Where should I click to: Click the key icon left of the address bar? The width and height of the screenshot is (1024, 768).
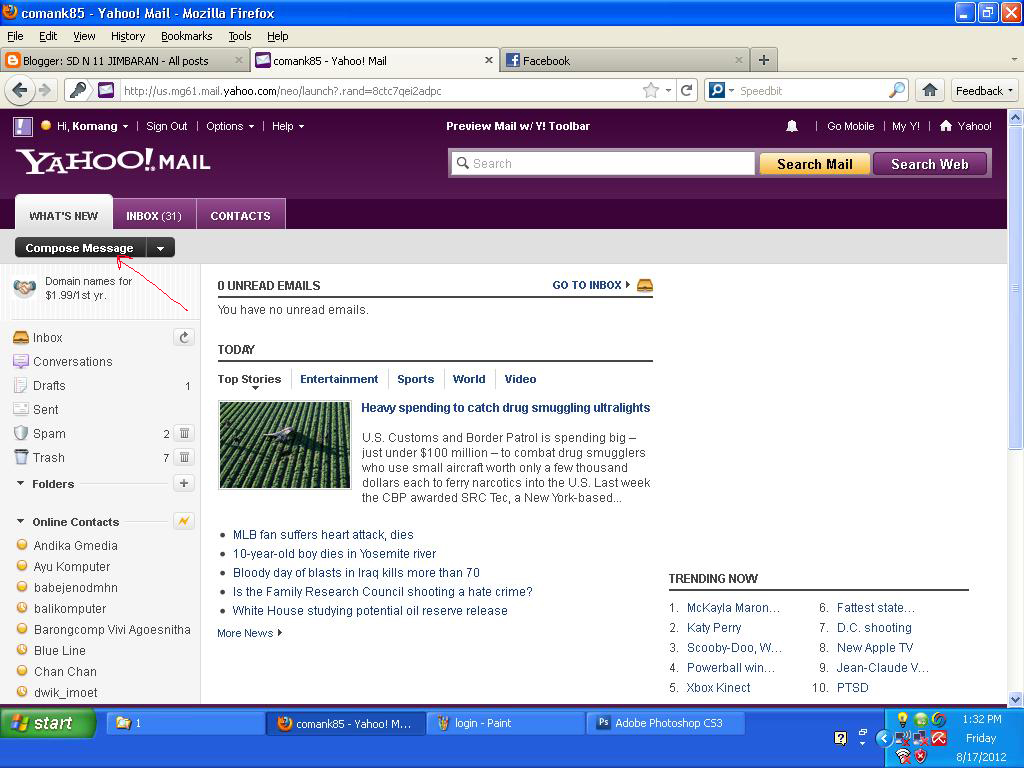click(78, 90)
